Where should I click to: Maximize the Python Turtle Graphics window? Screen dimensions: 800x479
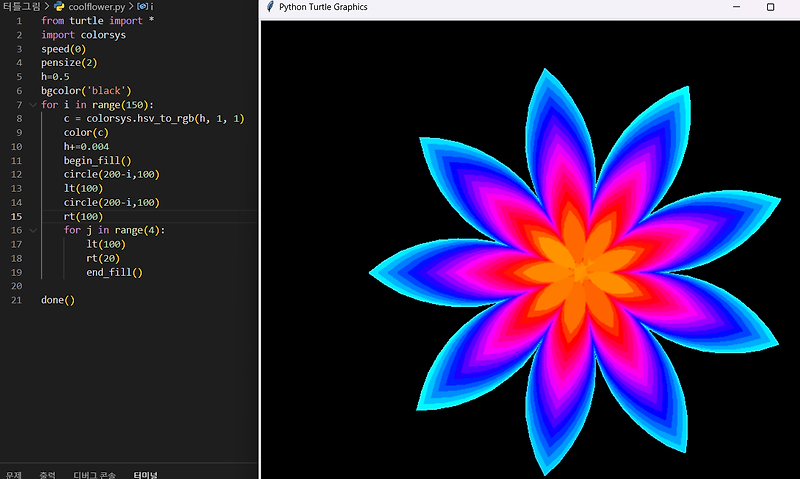(x=770, y=7)
